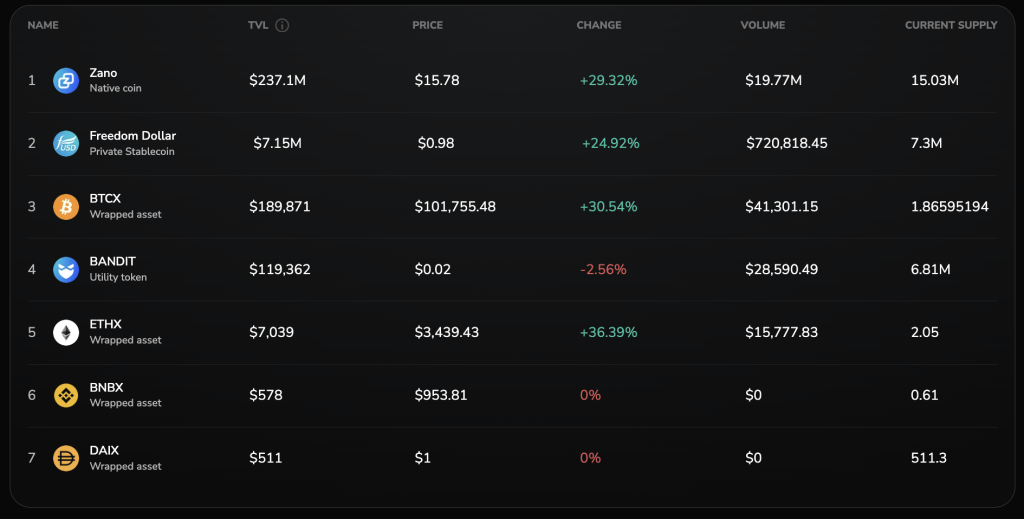Viewport: 1024px width, 519px height.
Task: Click the BANDIT -2.56% change value
Action: (x=603, y=269)
